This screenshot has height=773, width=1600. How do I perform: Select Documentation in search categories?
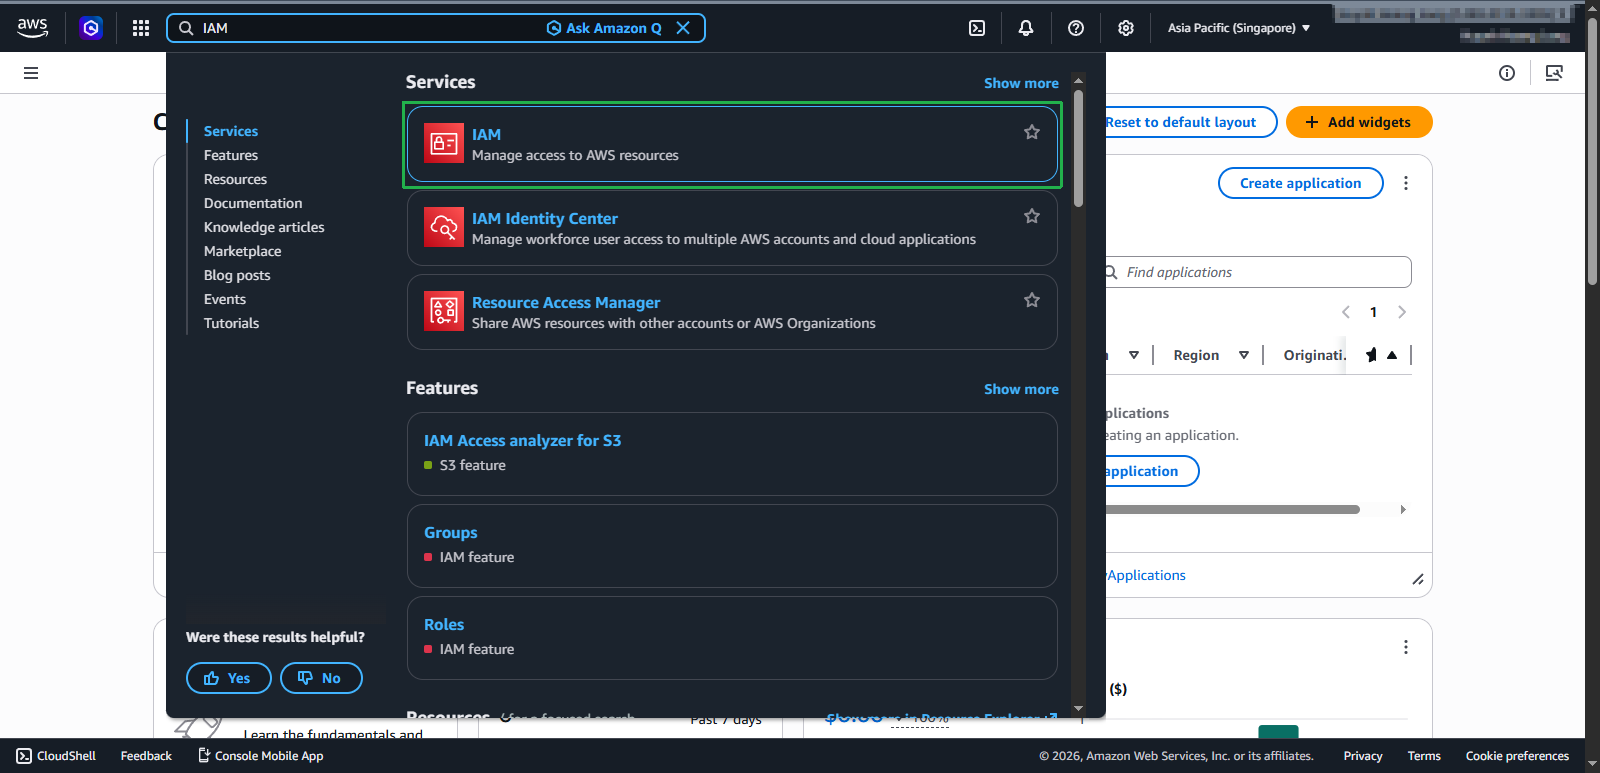[x=253, y=203]
